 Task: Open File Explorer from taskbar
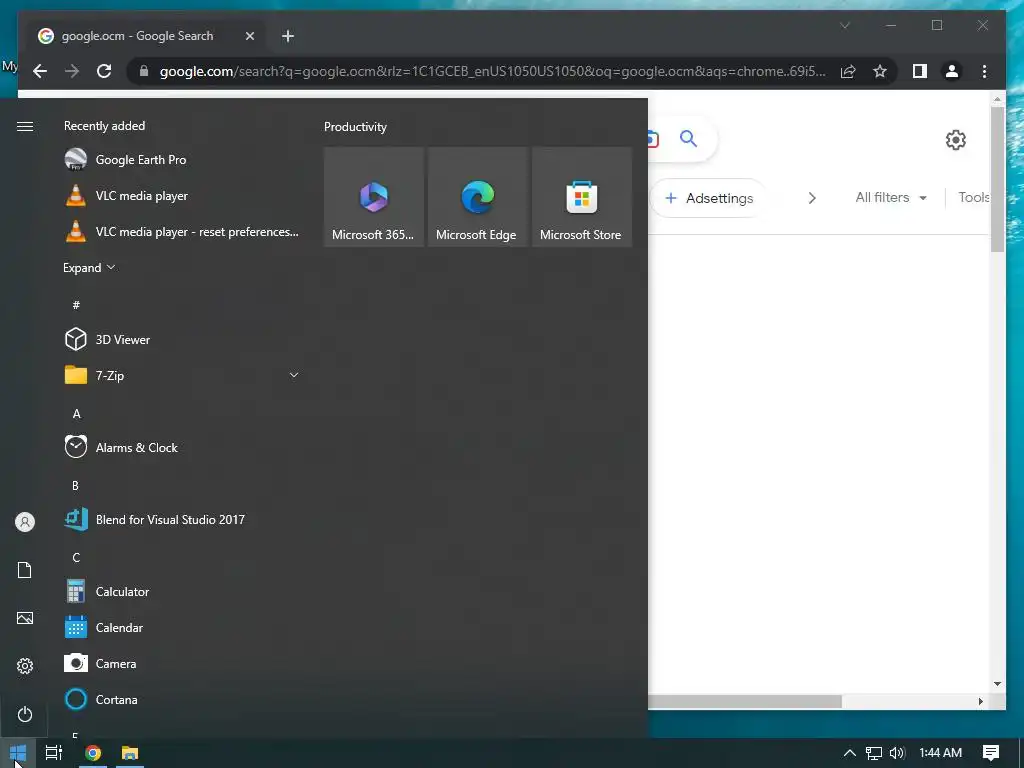[130, 753]
